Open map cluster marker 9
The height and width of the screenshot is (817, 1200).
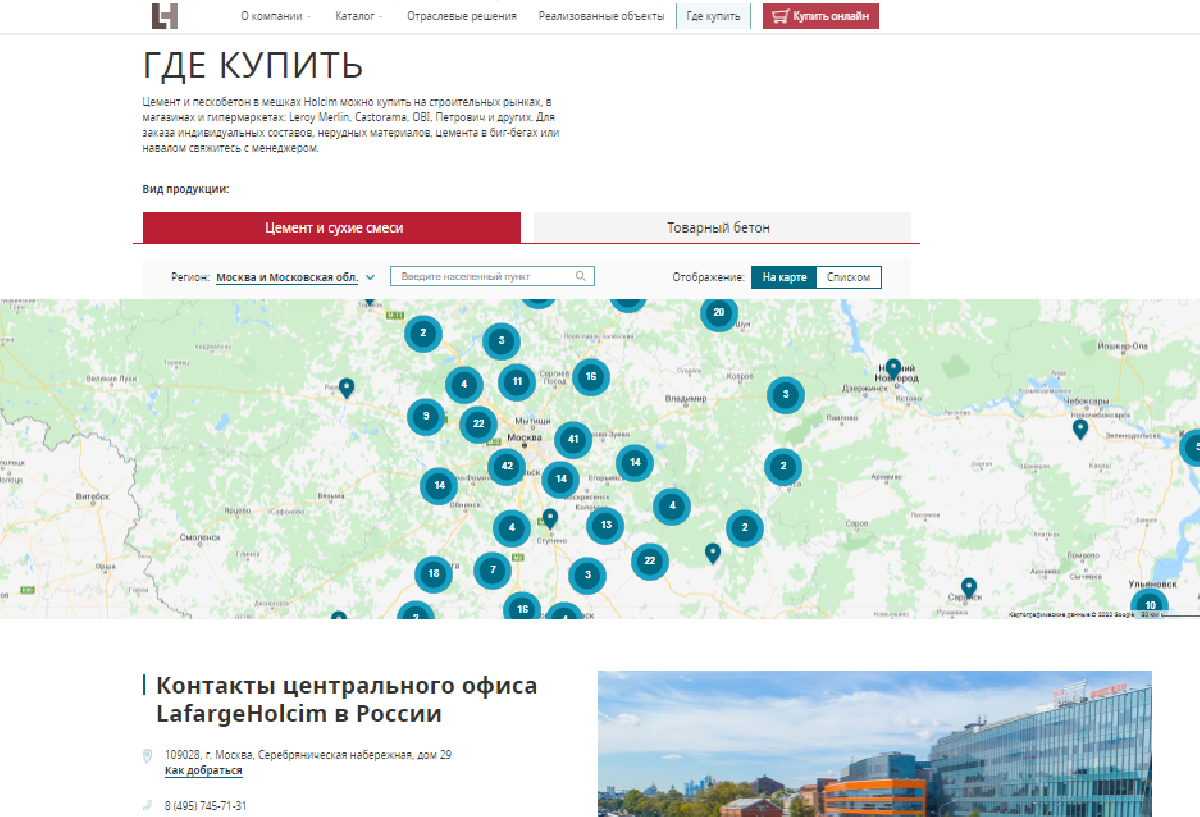coord(426,416)
